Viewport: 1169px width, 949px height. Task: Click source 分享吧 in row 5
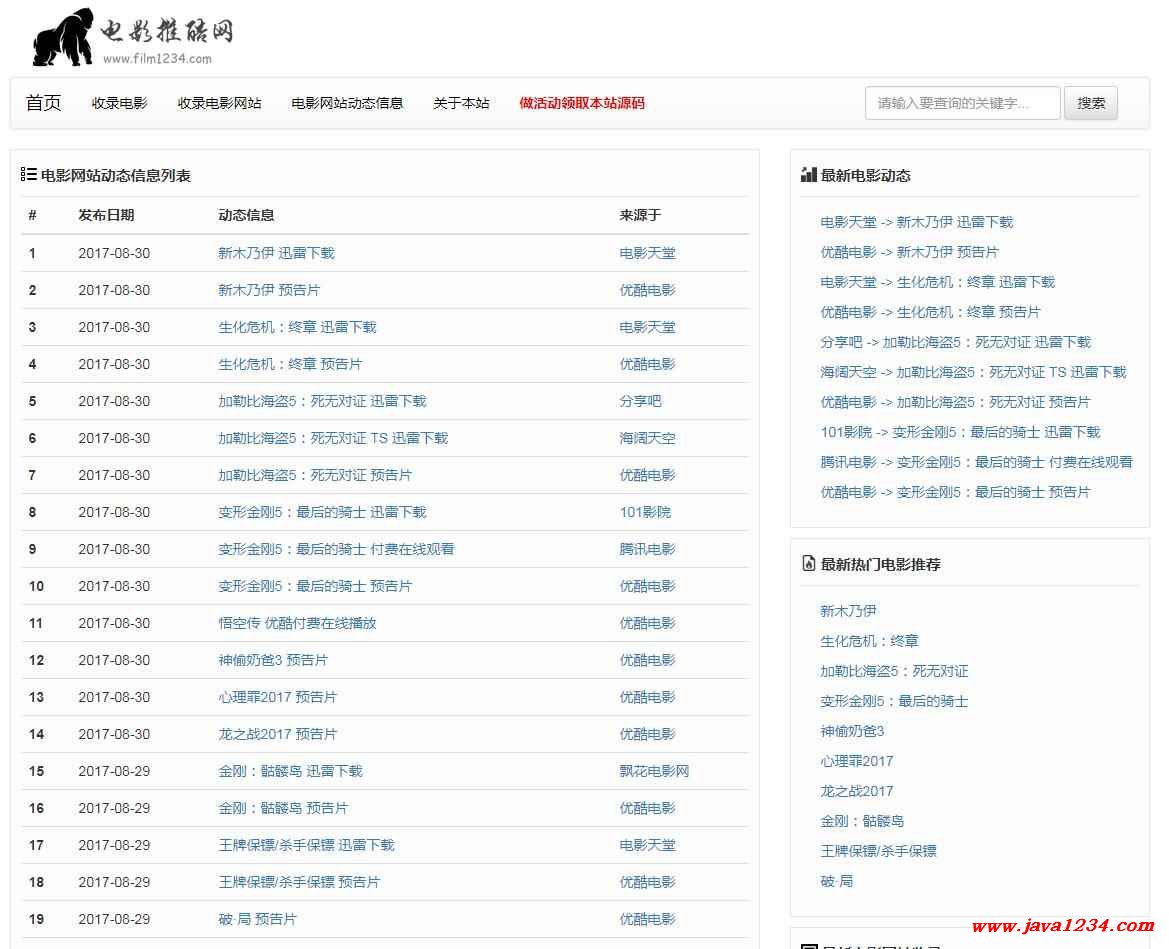click(x=640, y=401)
